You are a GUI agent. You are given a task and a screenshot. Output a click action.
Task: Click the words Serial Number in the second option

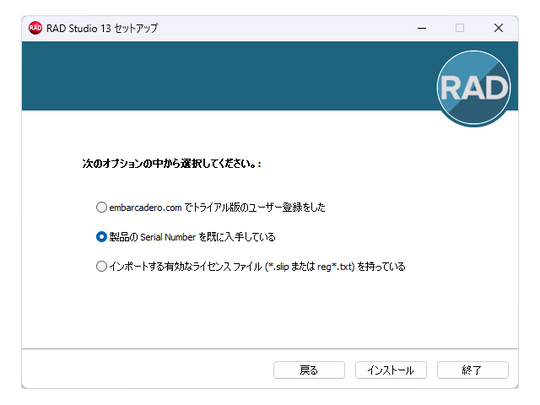click(x=168, y=237)
